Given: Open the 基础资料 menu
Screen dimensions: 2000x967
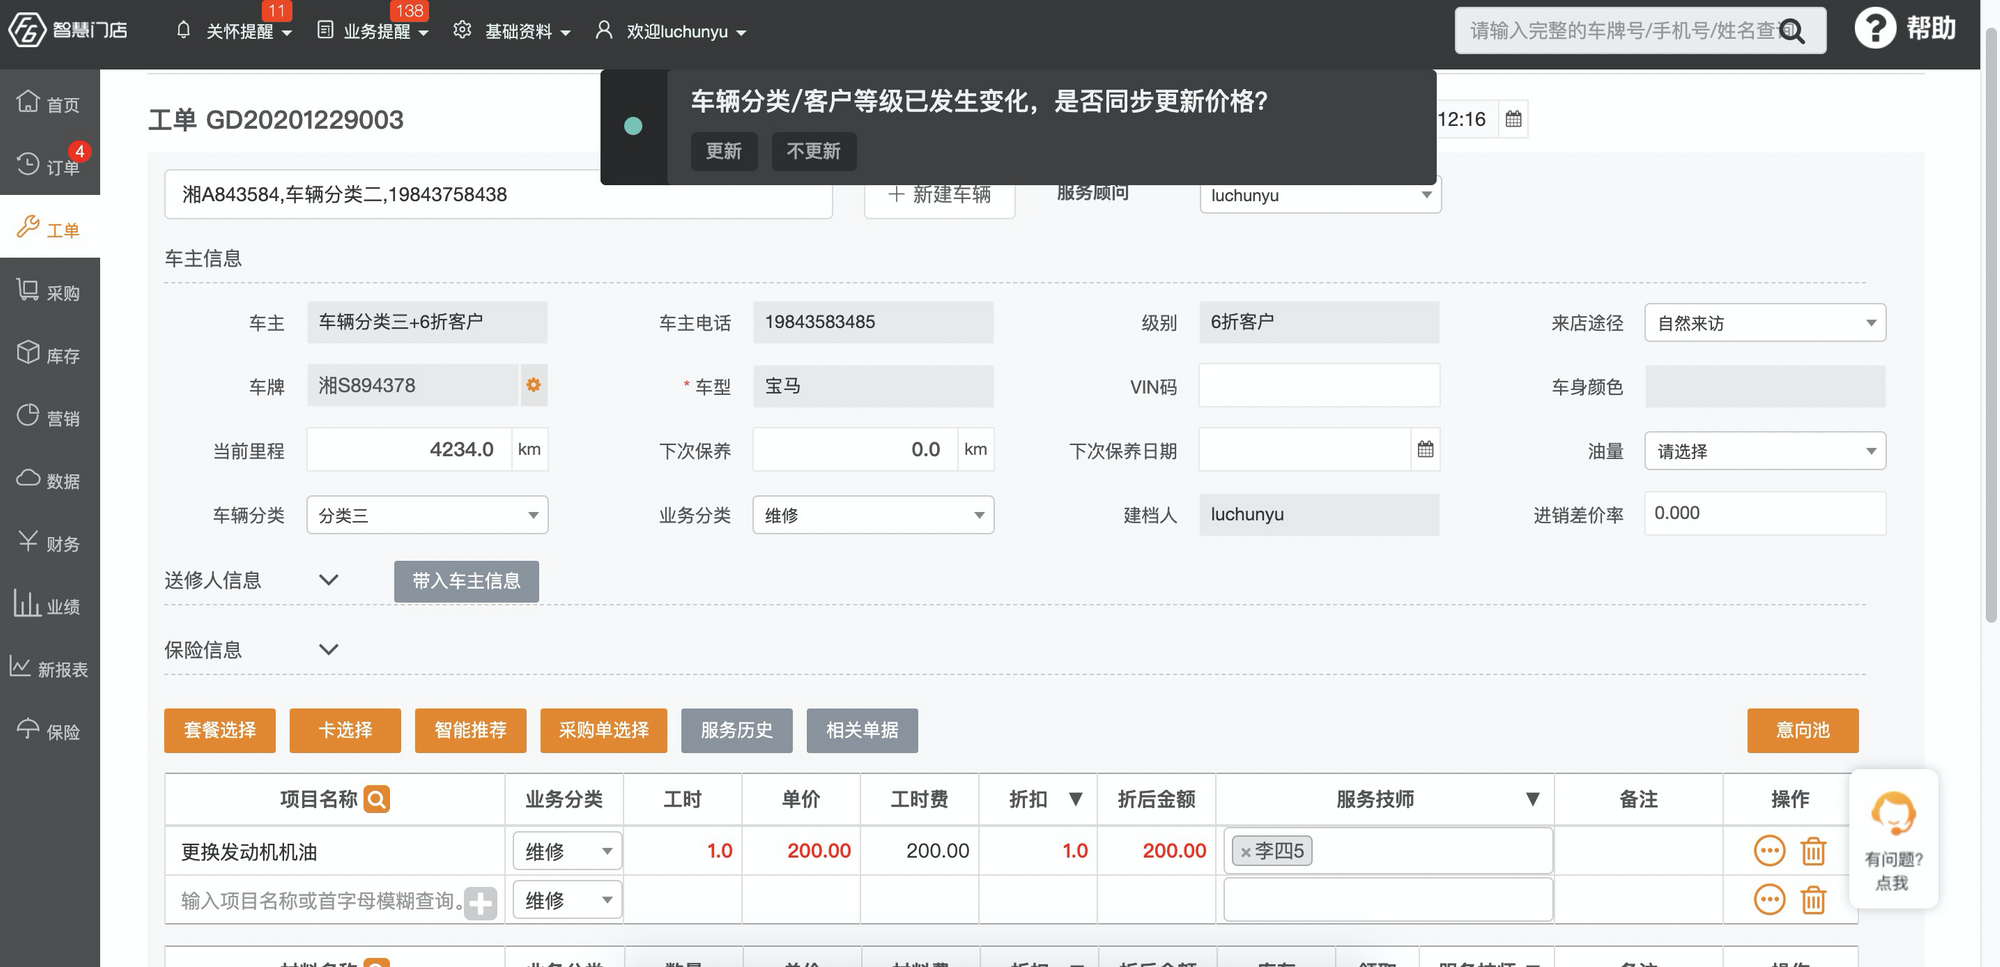Looking at the screenshot, I should click(512, 31).
